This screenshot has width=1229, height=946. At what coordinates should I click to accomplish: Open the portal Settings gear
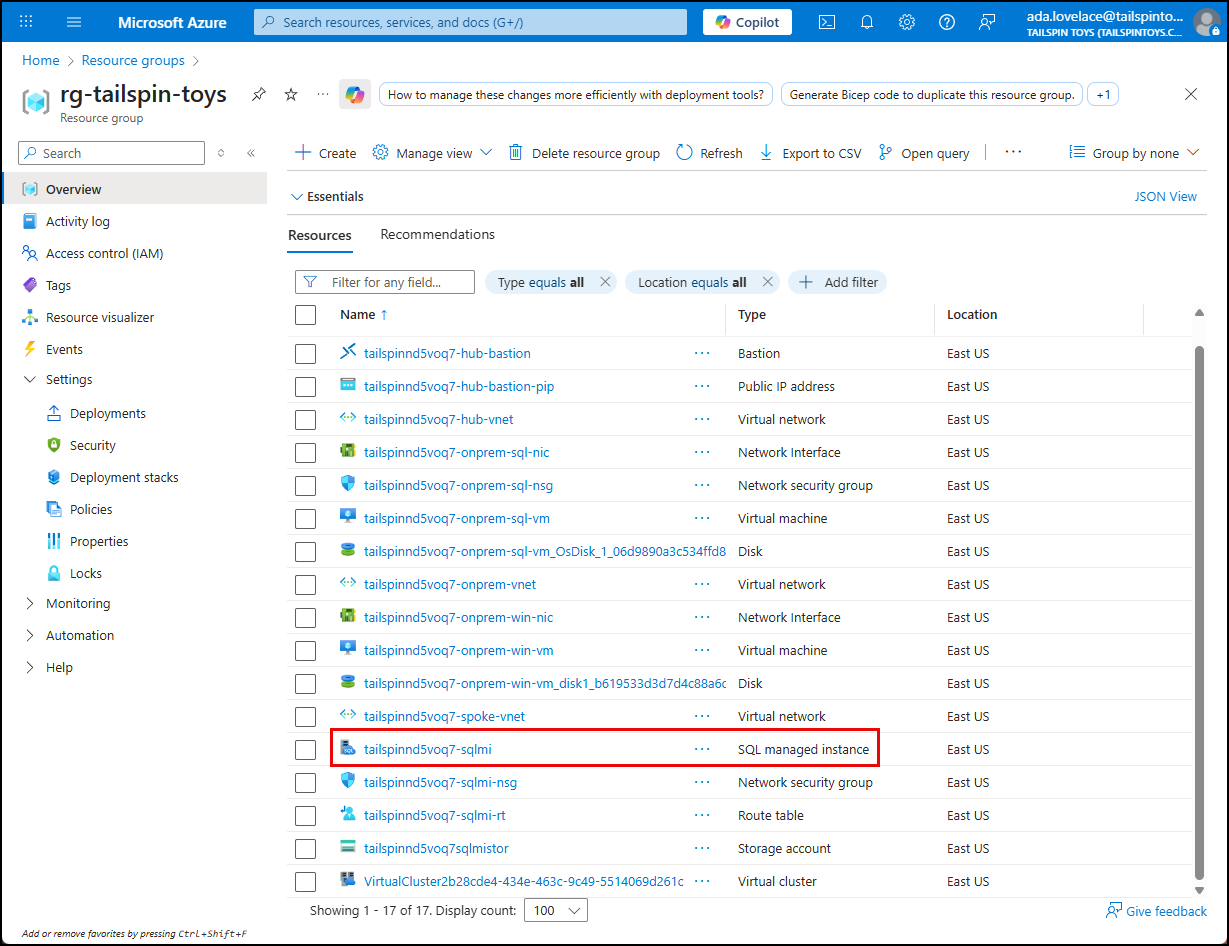pyautogui.click(x=906, y=21)
